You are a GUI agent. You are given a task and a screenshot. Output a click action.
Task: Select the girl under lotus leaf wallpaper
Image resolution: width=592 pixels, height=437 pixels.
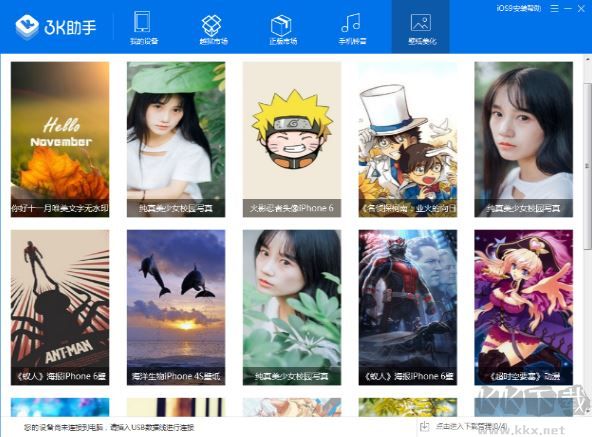[x=176, y=139]
